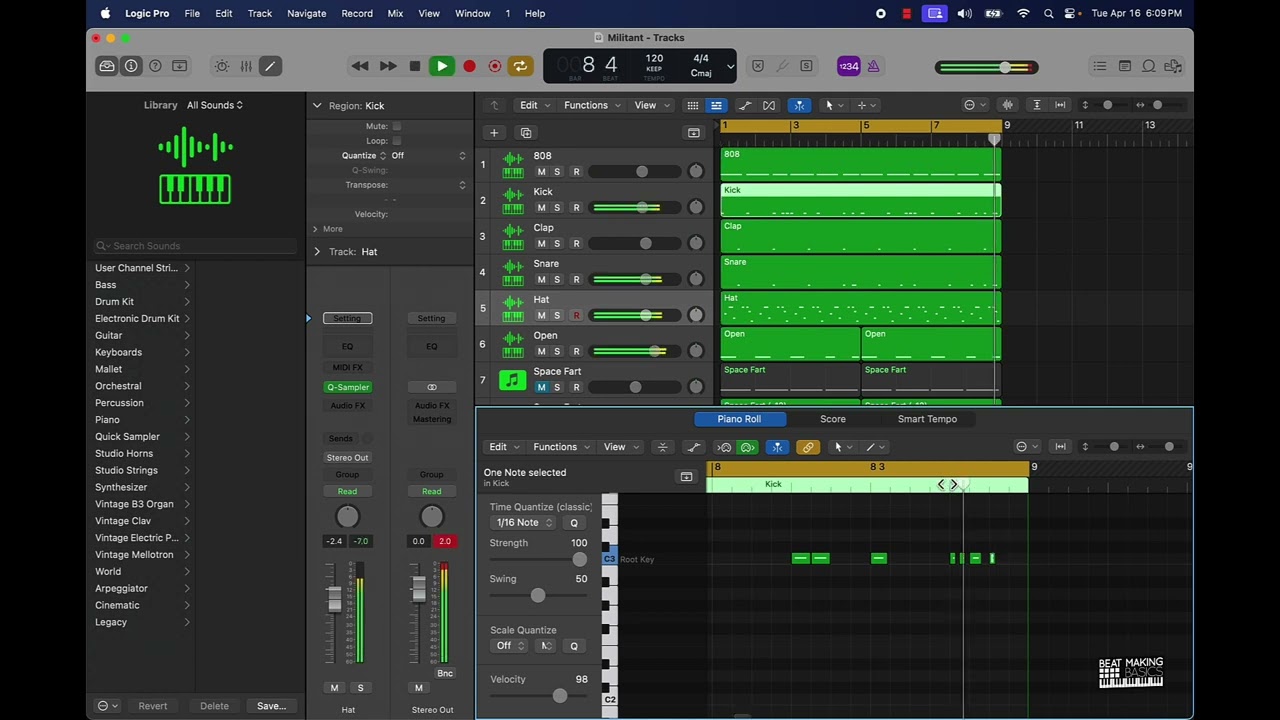1280x720 pixels.
Task: Open Quick Help button
Action: click(155, 66)
